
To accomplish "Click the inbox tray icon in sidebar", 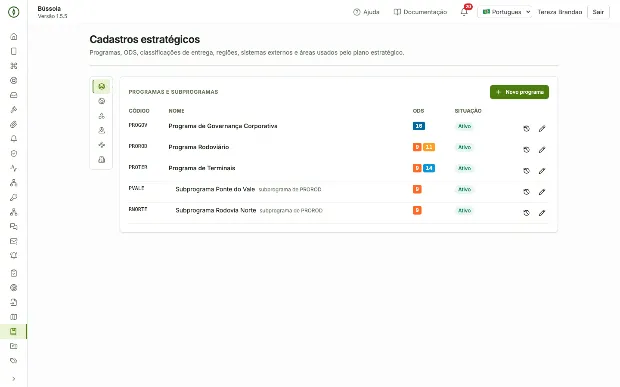I will [13, 95].
